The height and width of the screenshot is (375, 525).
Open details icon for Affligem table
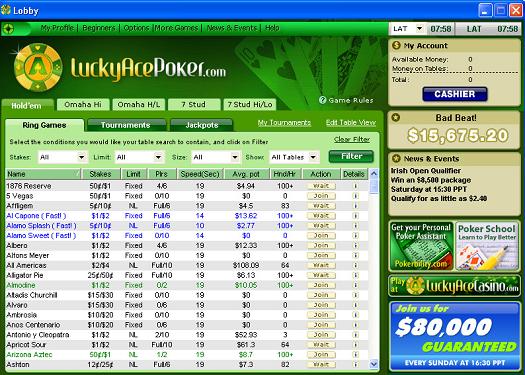coord(355,206)
